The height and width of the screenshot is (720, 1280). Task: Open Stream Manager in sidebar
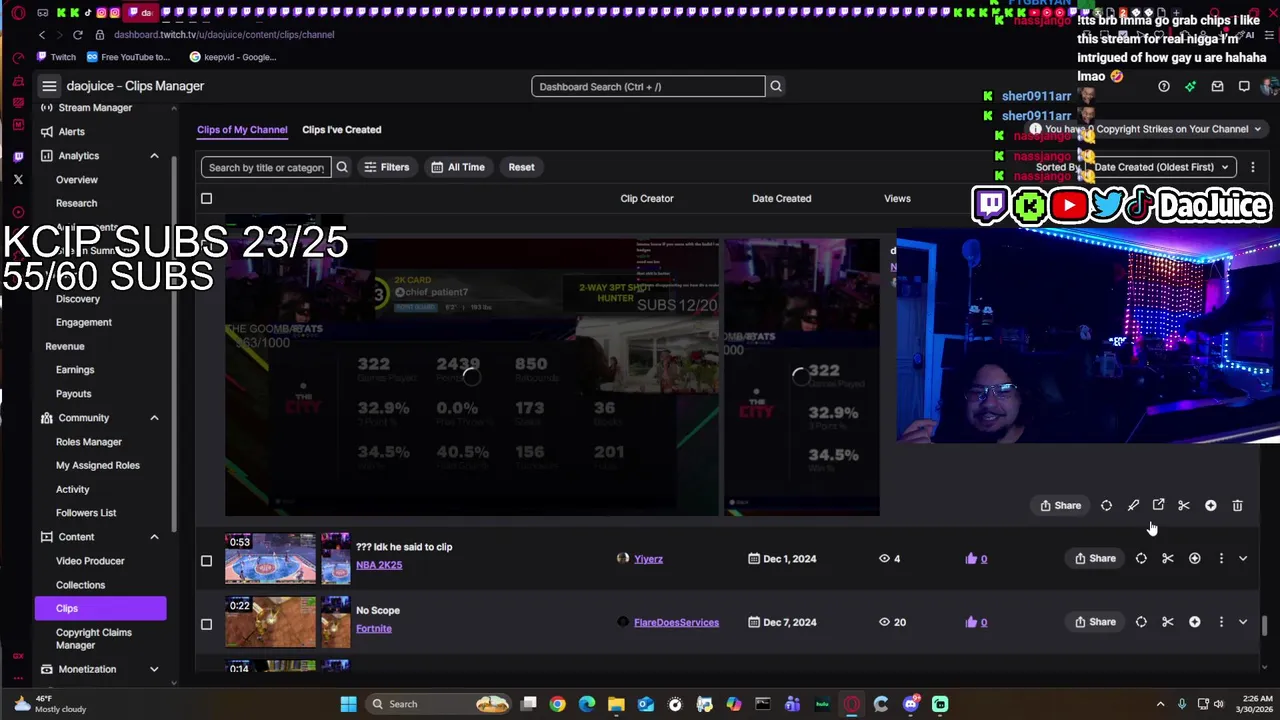click(95, 108)
